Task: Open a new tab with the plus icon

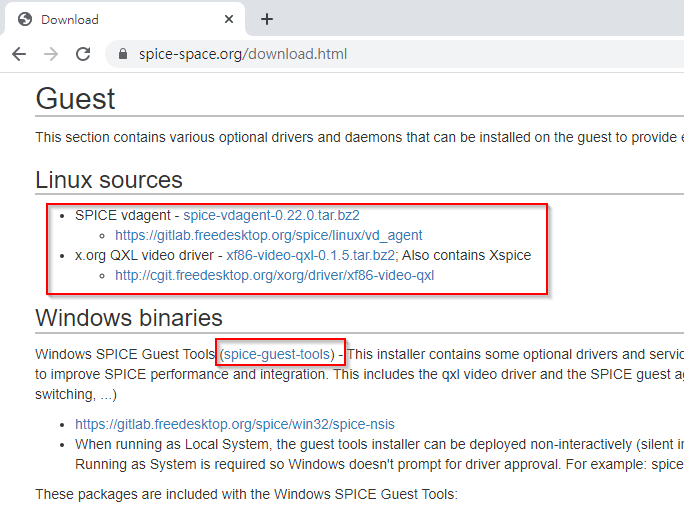Action: (267, 19)
